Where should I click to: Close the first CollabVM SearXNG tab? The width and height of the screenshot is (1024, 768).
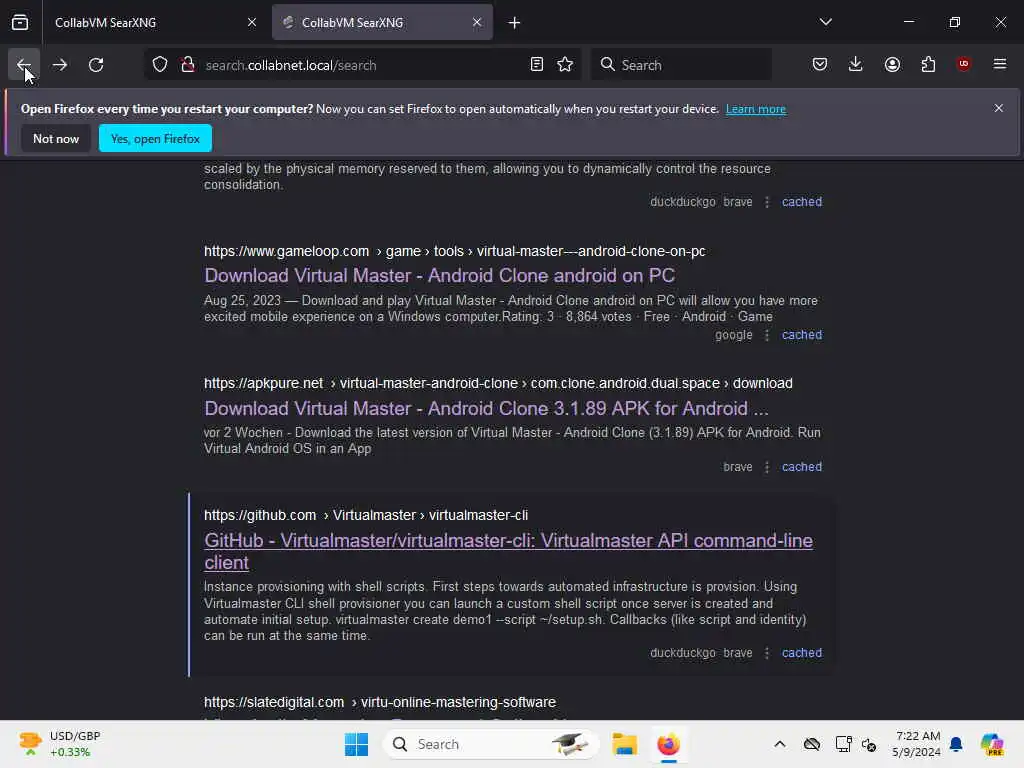pos(252,22)
